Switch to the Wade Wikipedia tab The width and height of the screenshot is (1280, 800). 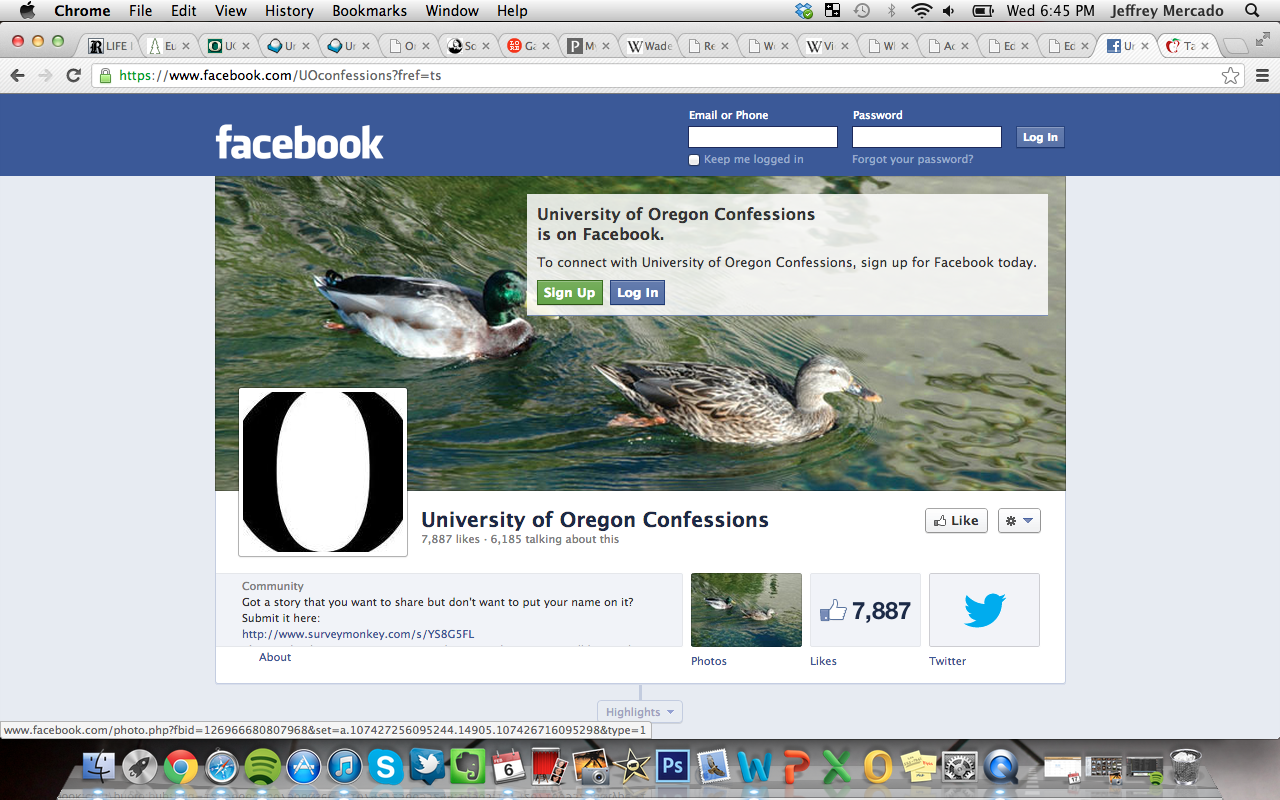tap(648, 46)
